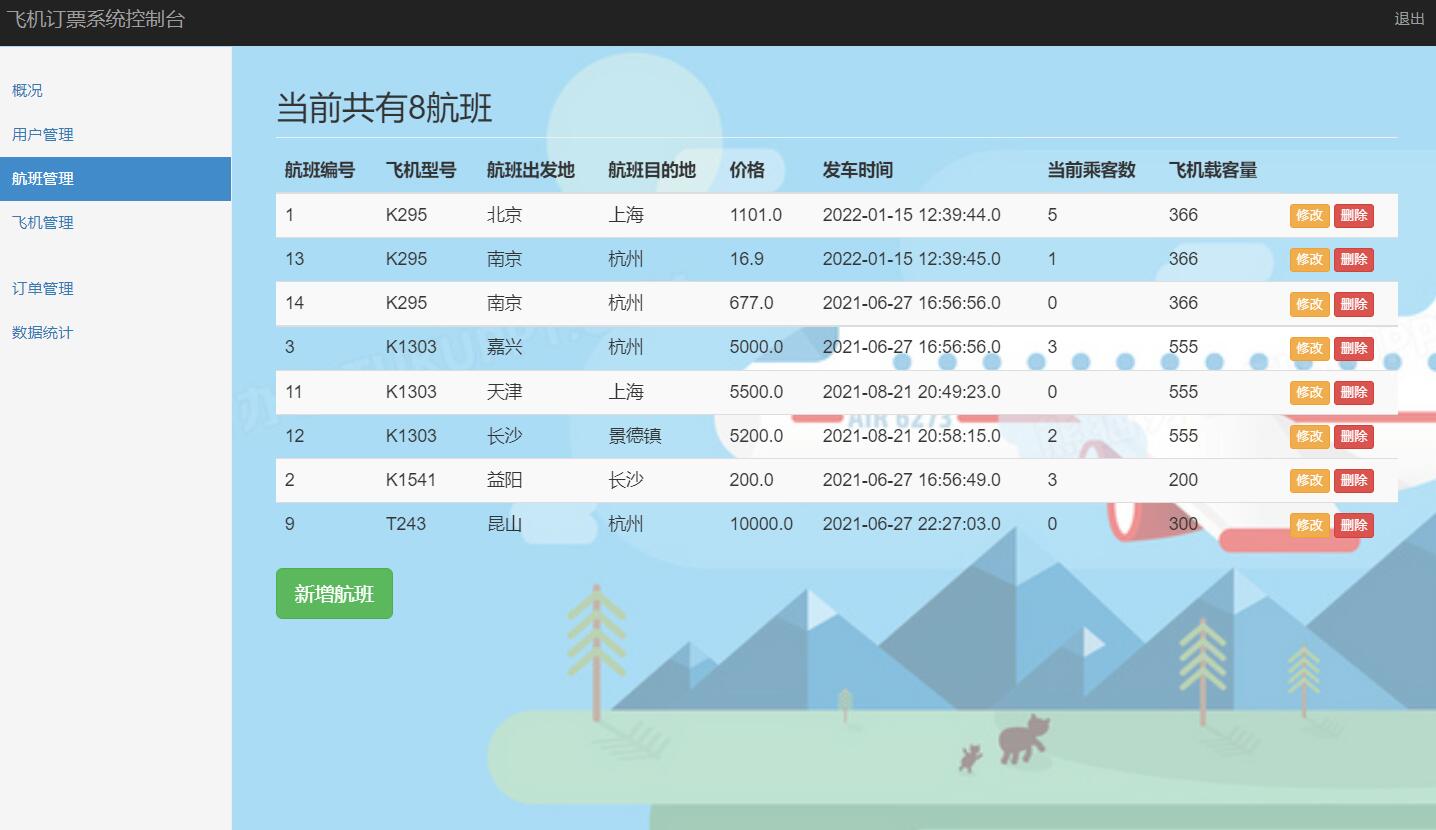
Task: Click 修改 on flight 11 from 天津
Action: [1309, 392]
